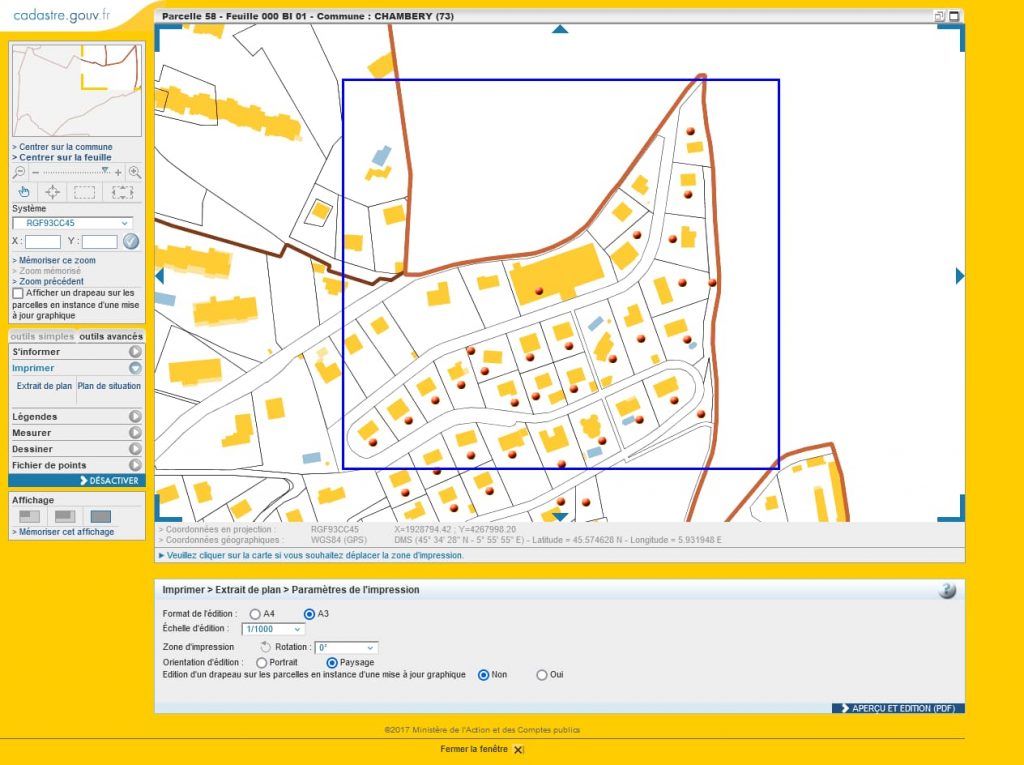This screenshot has height=765, width=1024.
Task: Validate coordinates with the checkmark icon
Action: pyautogui.click(x=131, y=241)
